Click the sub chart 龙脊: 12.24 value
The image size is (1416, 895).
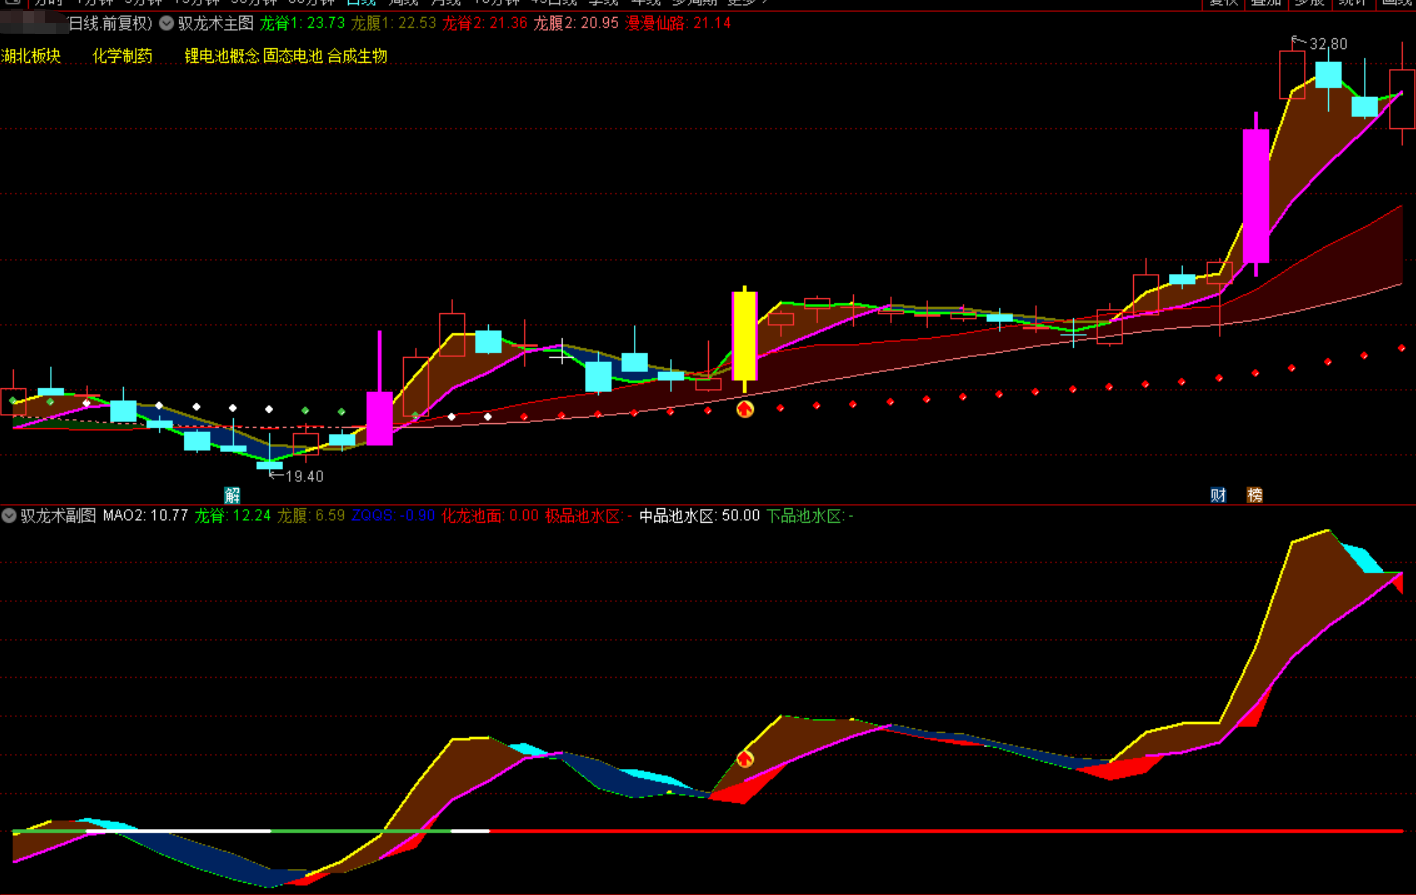point(233,516)
